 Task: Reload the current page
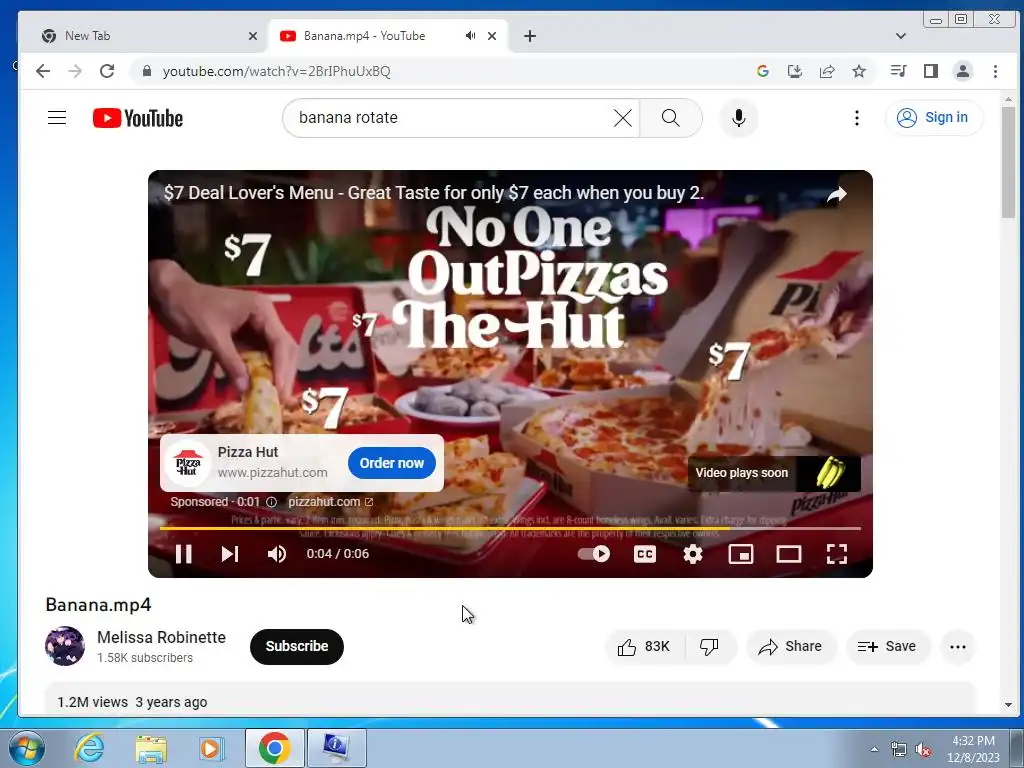point(107,71)
